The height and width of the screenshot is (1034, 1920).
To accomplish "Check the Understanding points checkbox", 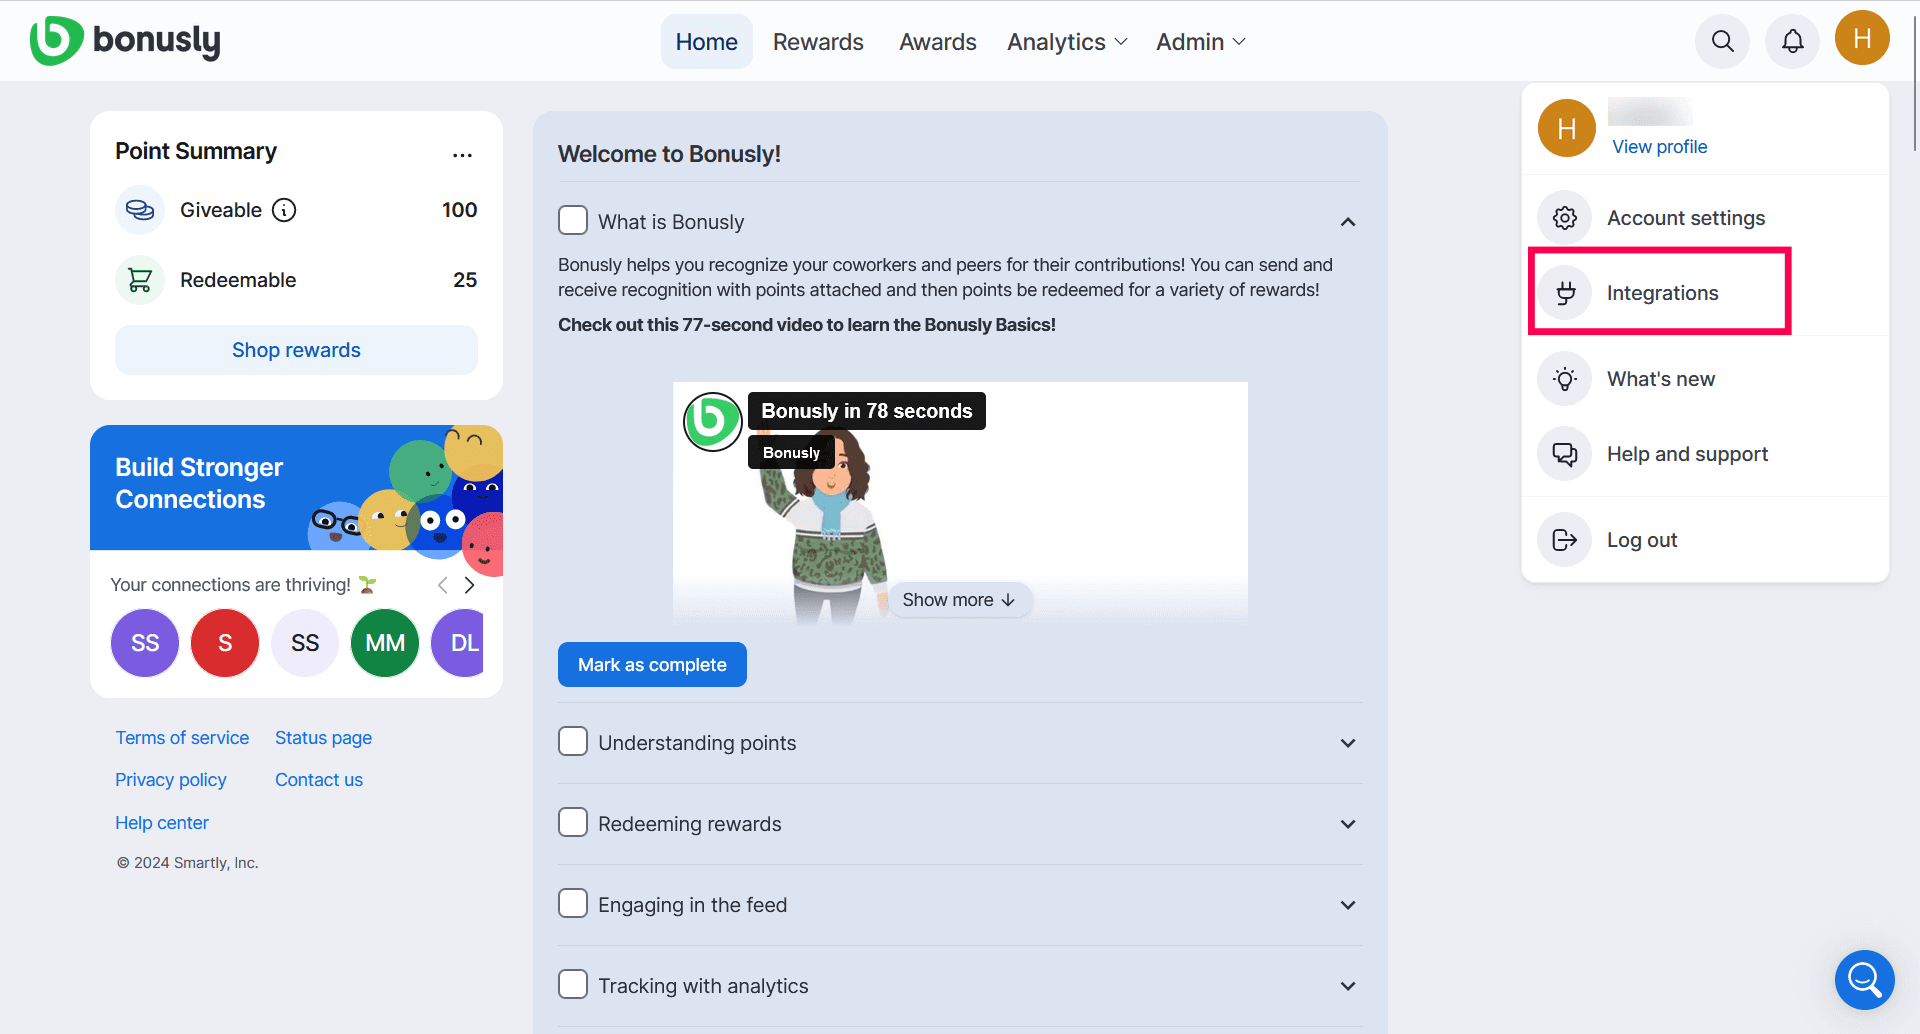I will click(573, 741).
